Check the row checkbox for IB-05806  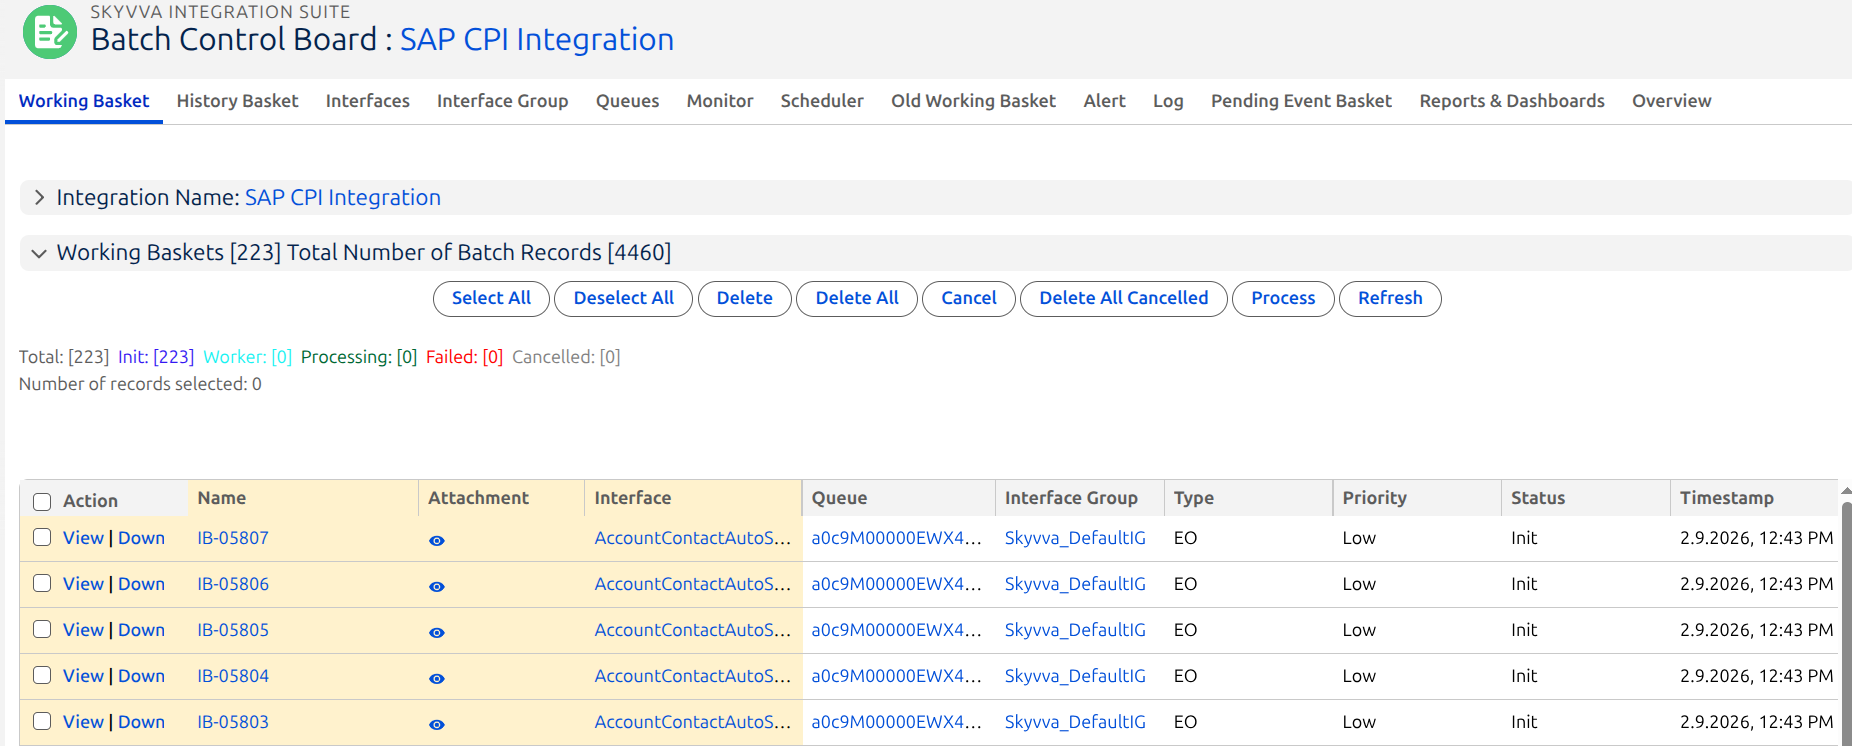(x=42, y=583)
